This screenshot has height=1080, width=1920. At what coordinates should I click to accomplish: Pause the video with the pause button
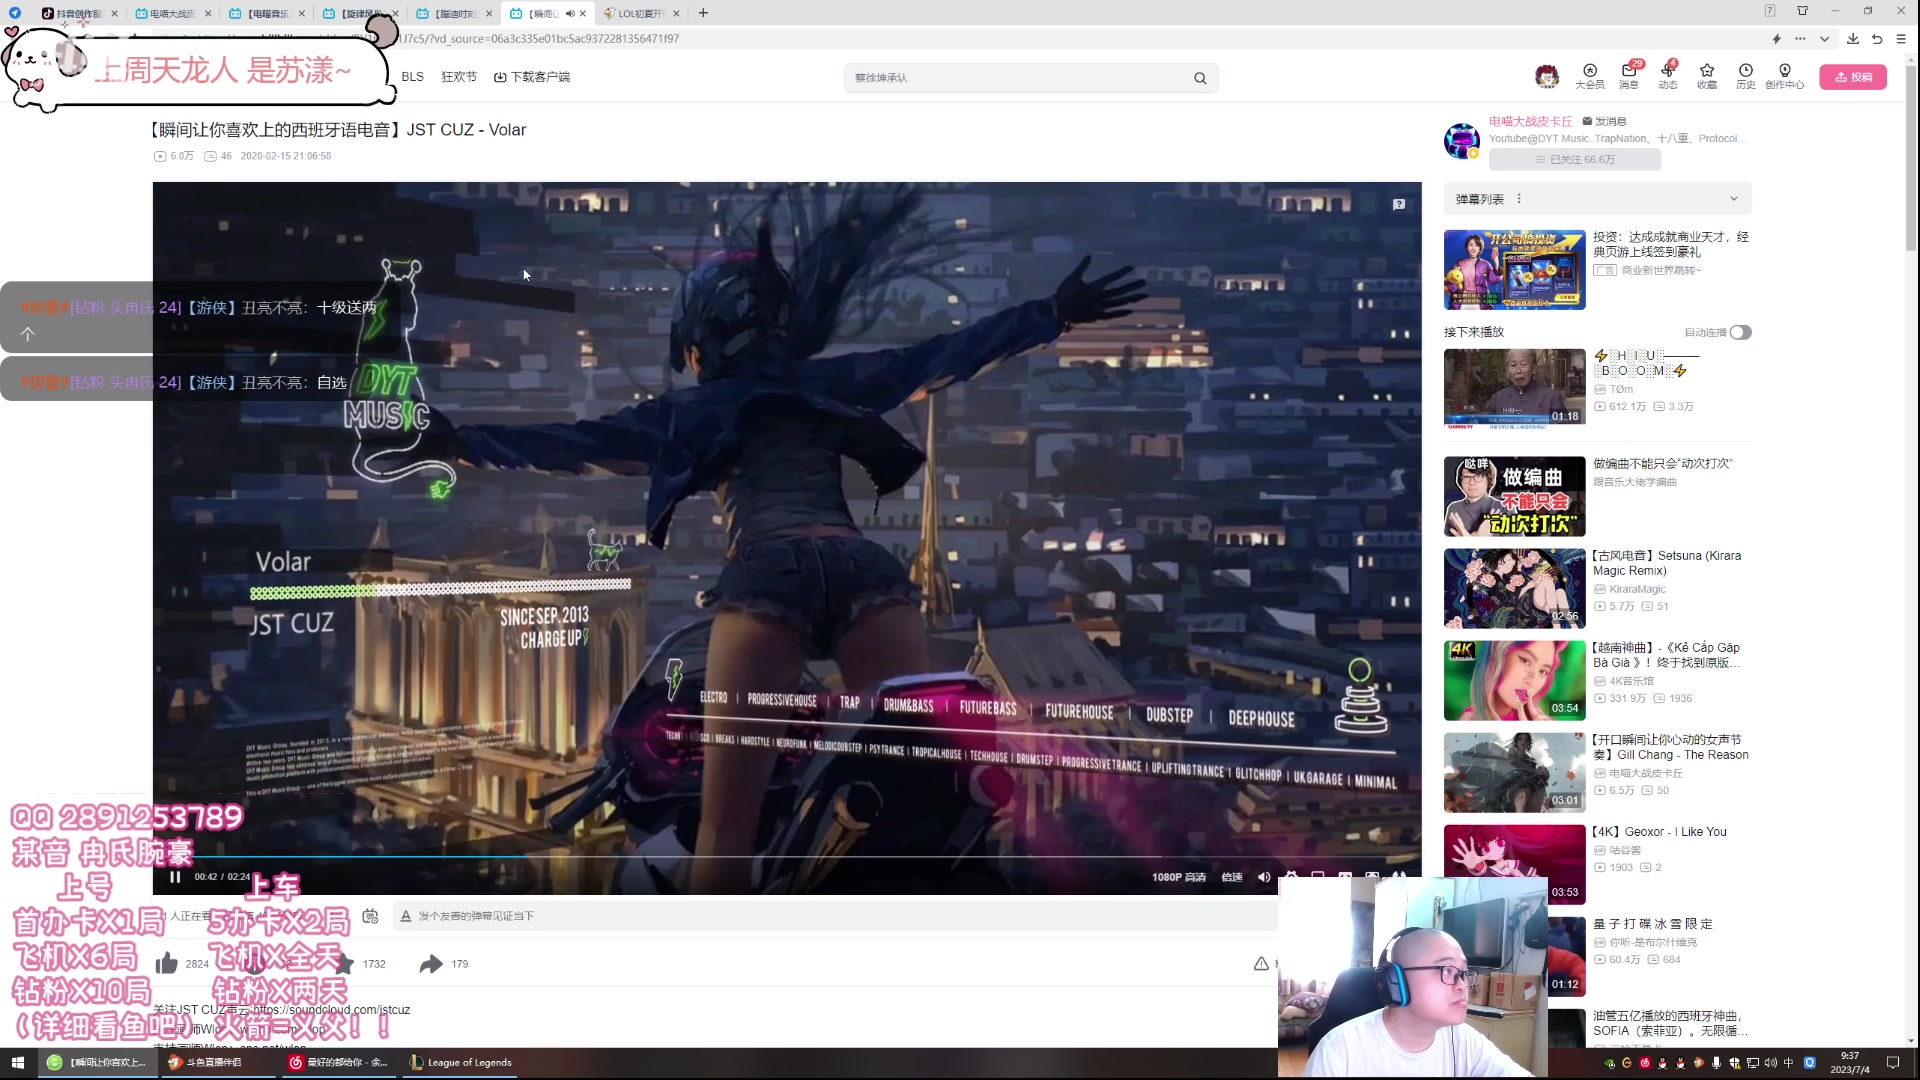[175, 877]
